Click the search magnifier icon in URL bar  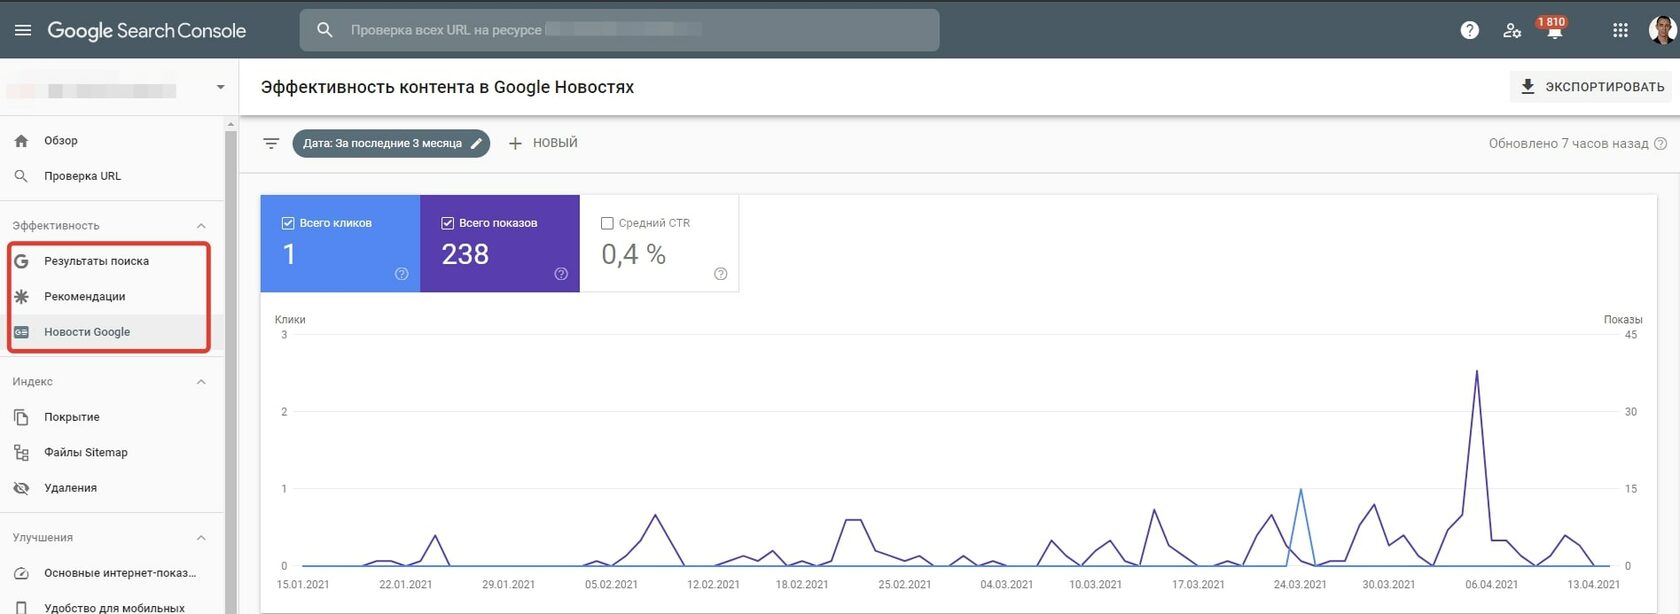point(324,30)
